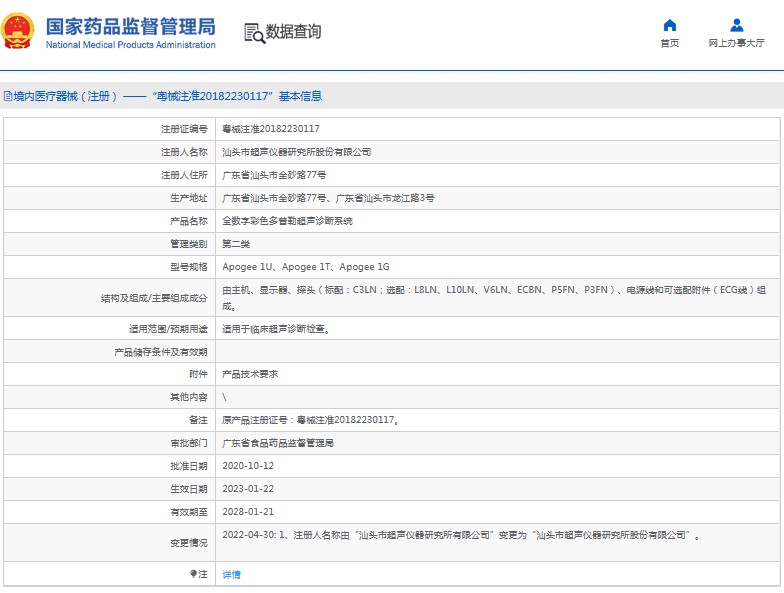Click management category 第二类
This screenshot has height=593, width=784.
click(x=236, y=244)
